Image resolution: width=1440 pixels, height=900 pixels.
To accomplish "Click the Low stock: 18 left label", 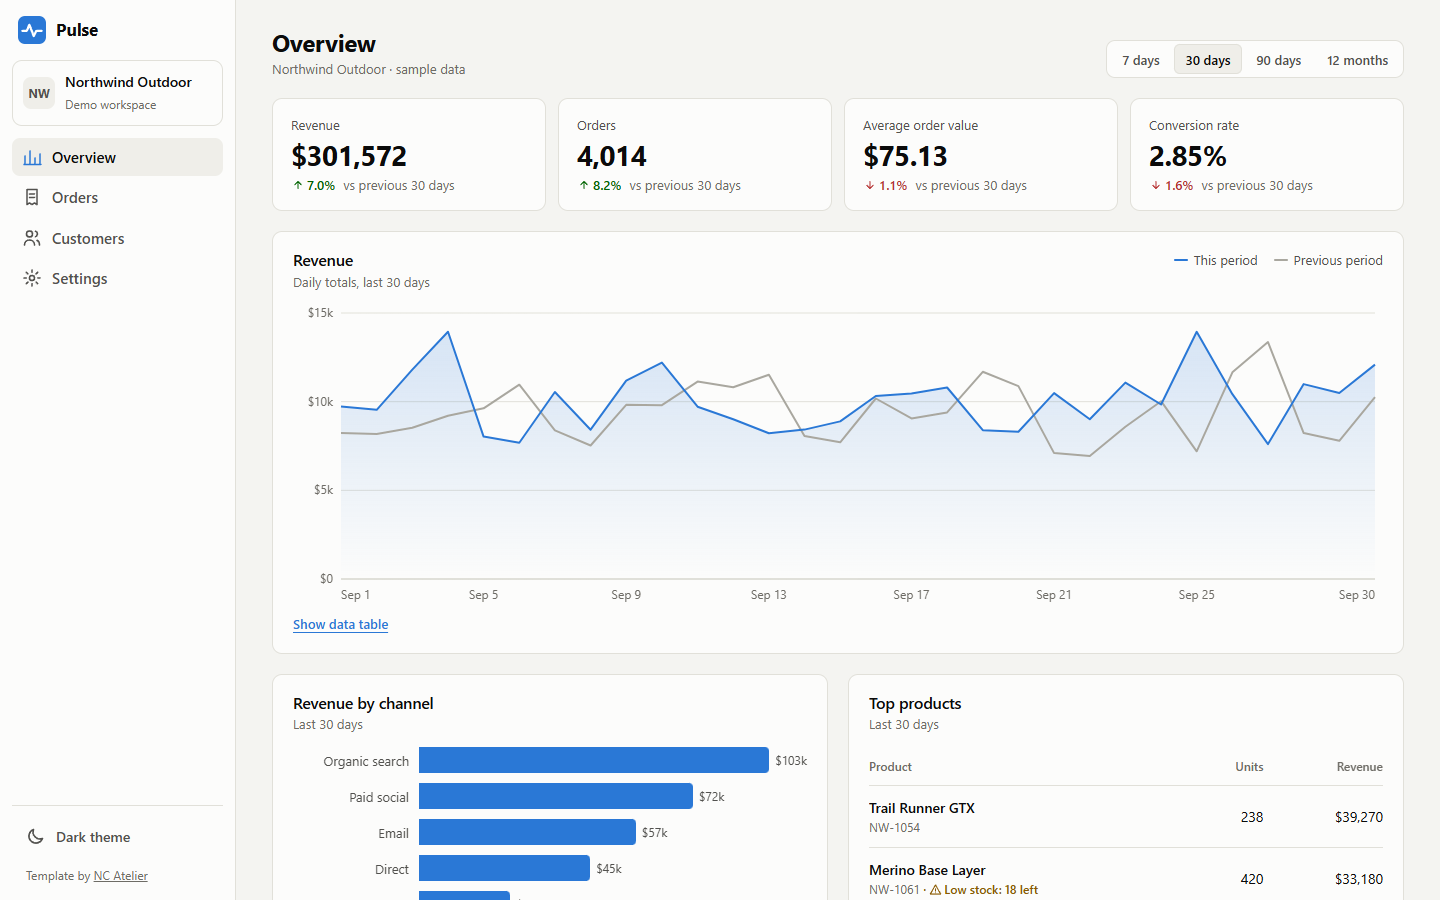I will pos(991,890).
